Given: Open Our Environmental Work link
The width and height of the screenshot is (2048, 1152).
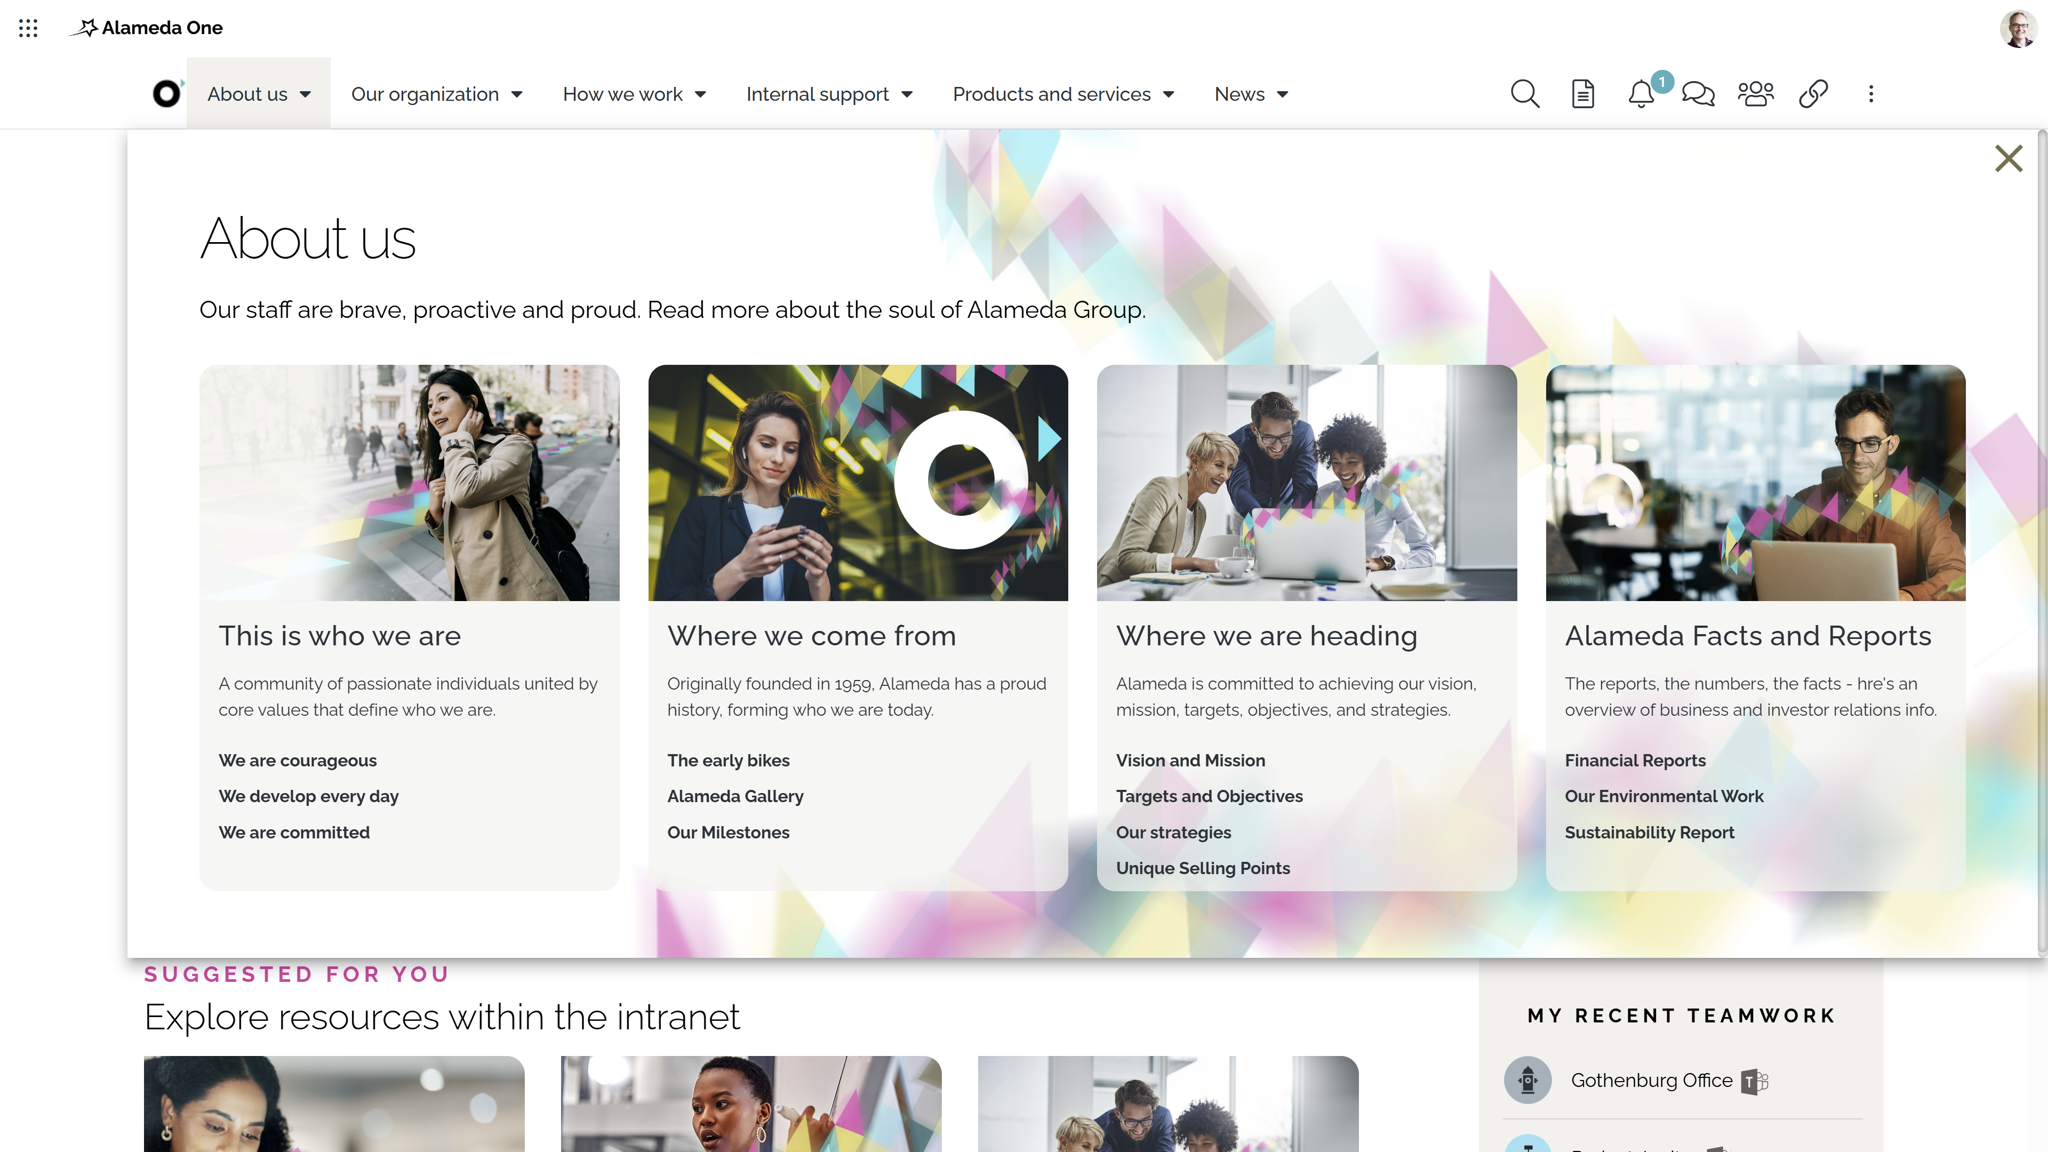Looking at the screenshot, I should coord(1664,796).
